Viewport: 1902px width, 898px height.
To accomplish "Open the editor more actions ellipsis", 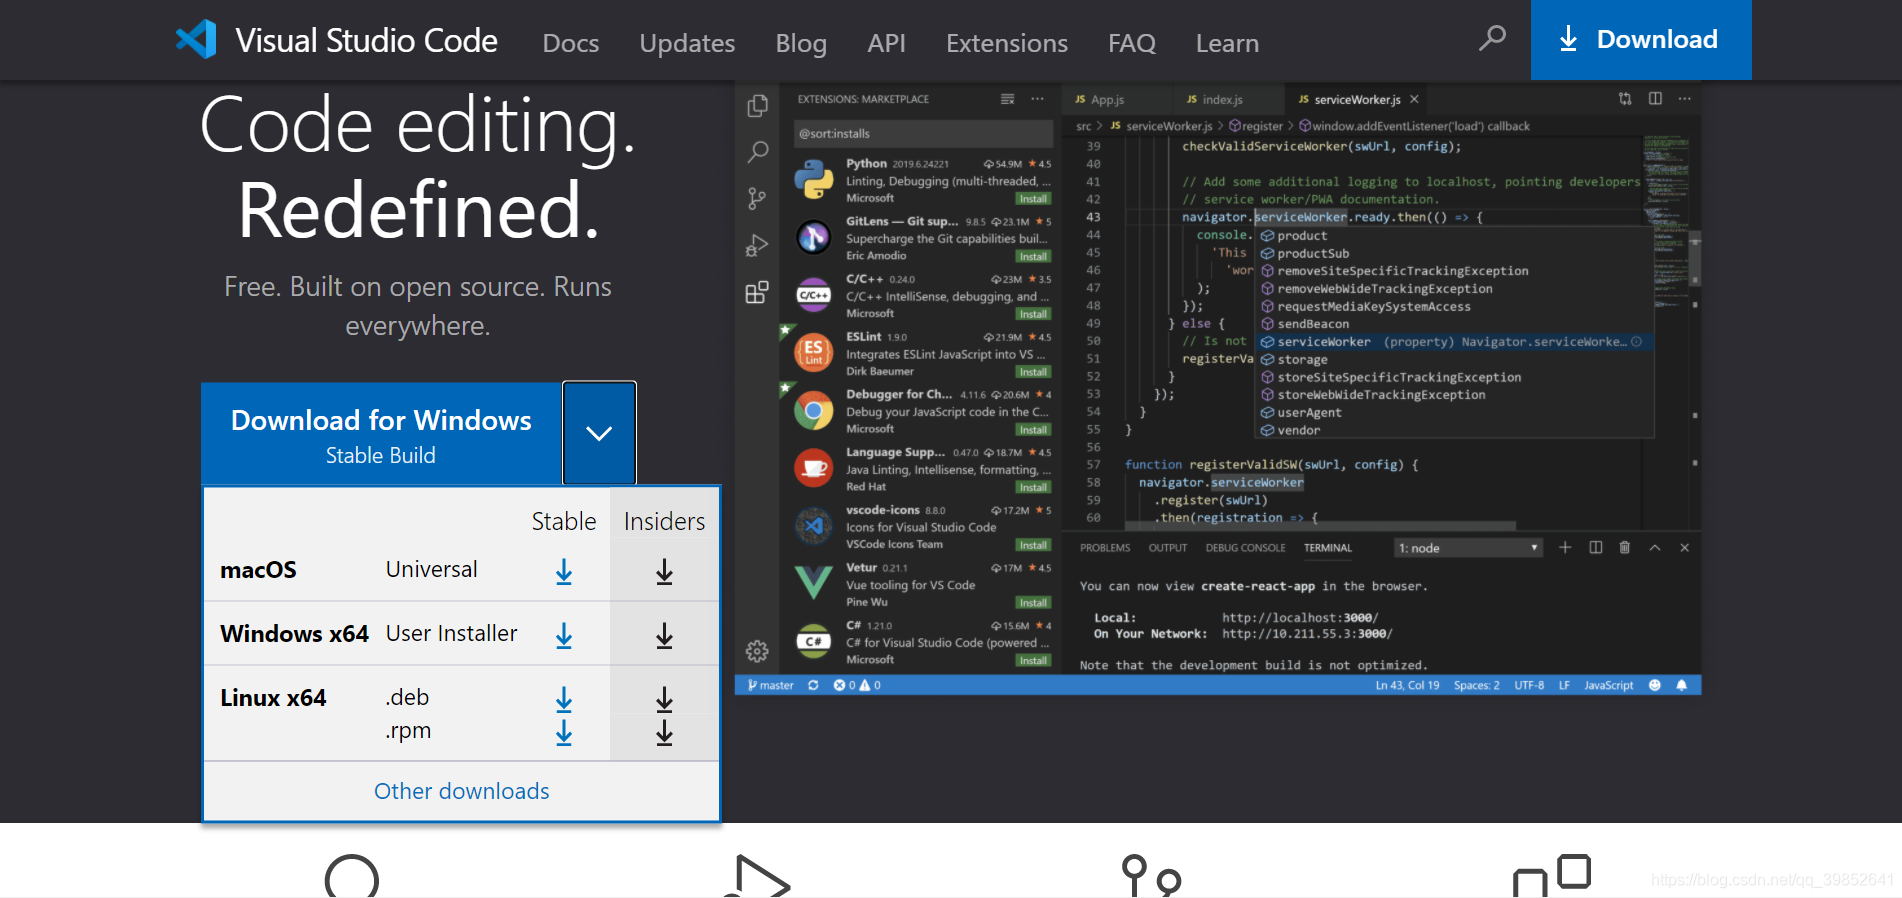I will click(1685, 98).
